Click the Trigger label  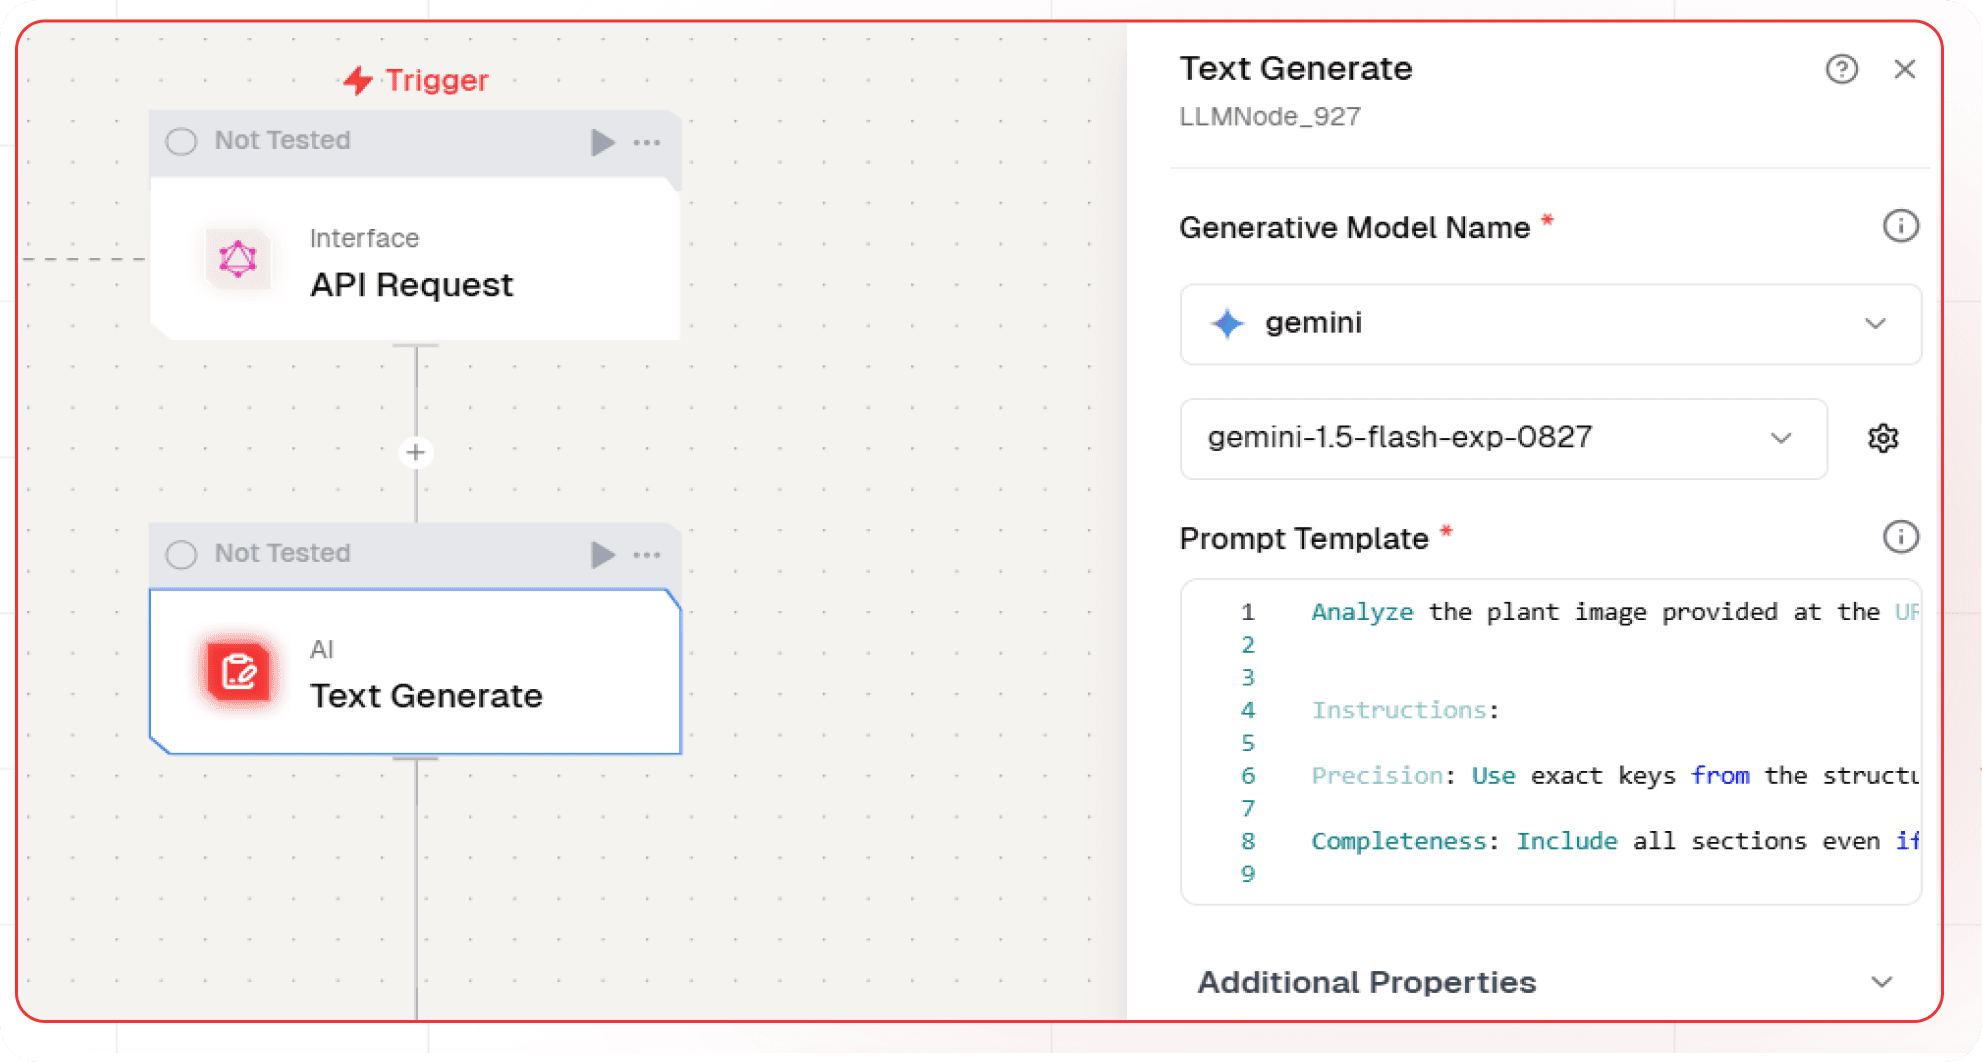[x=437, y=80]
